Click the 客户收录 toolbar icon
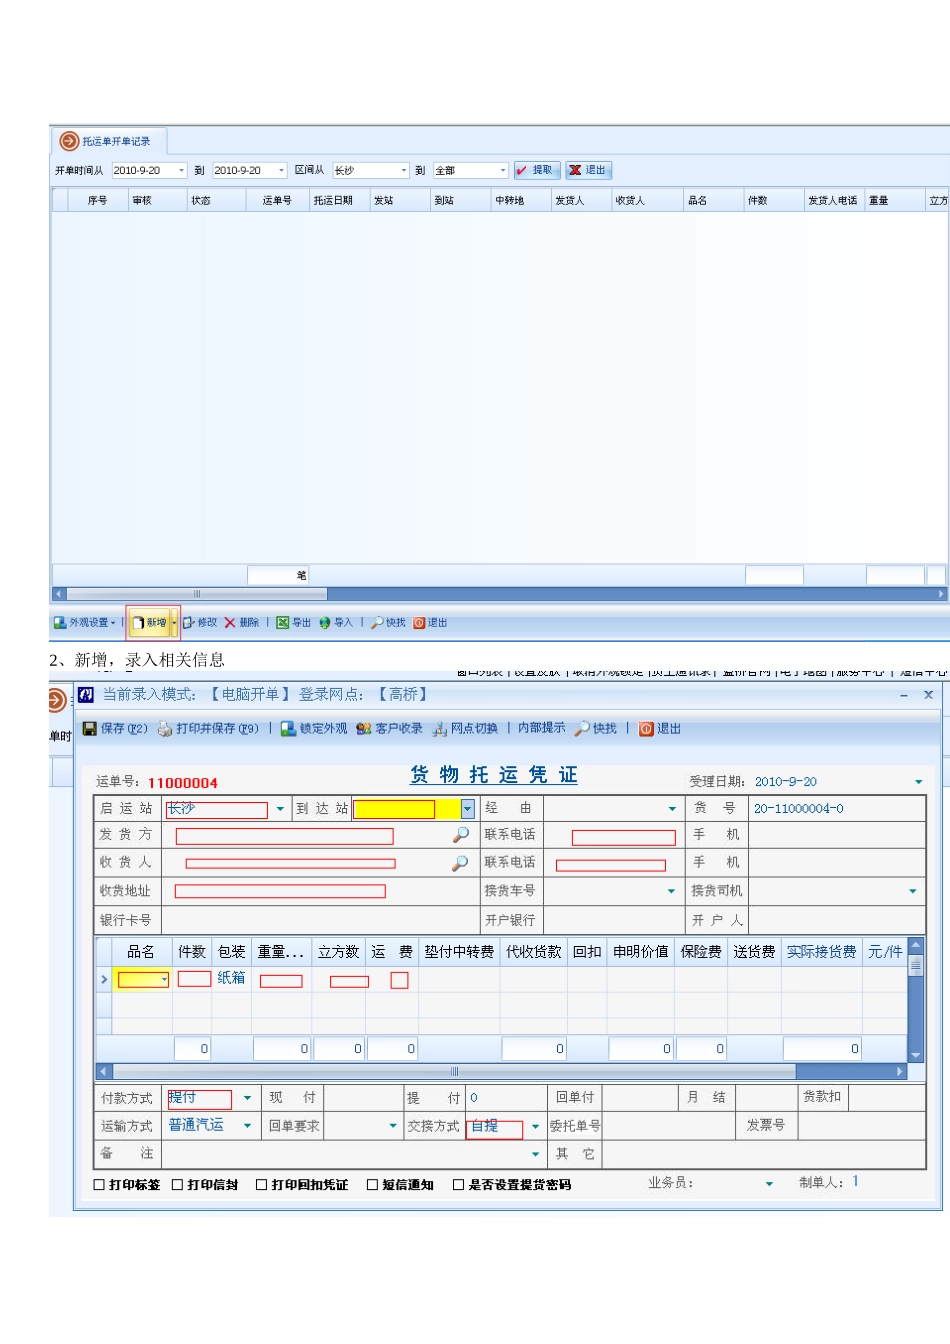 coord(364,729)
